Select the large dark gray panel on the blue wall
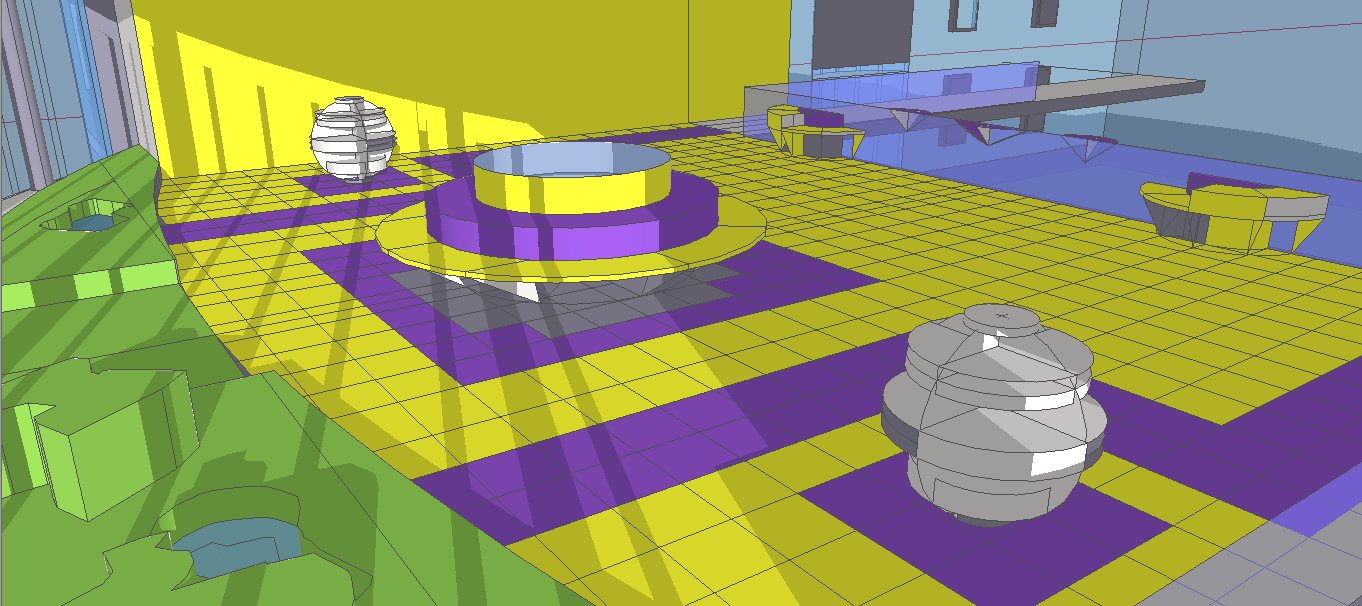 point(861,33)
